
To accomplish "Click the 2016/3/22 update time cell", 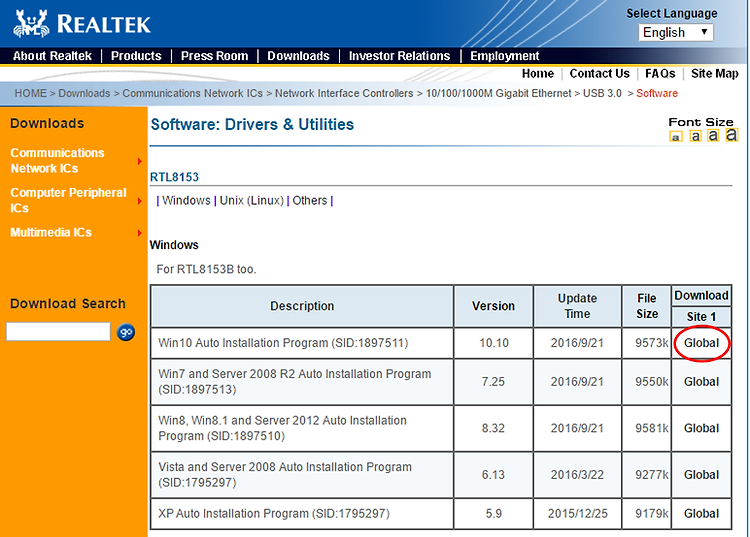I will pyautogui.click(x=577, y=474).
